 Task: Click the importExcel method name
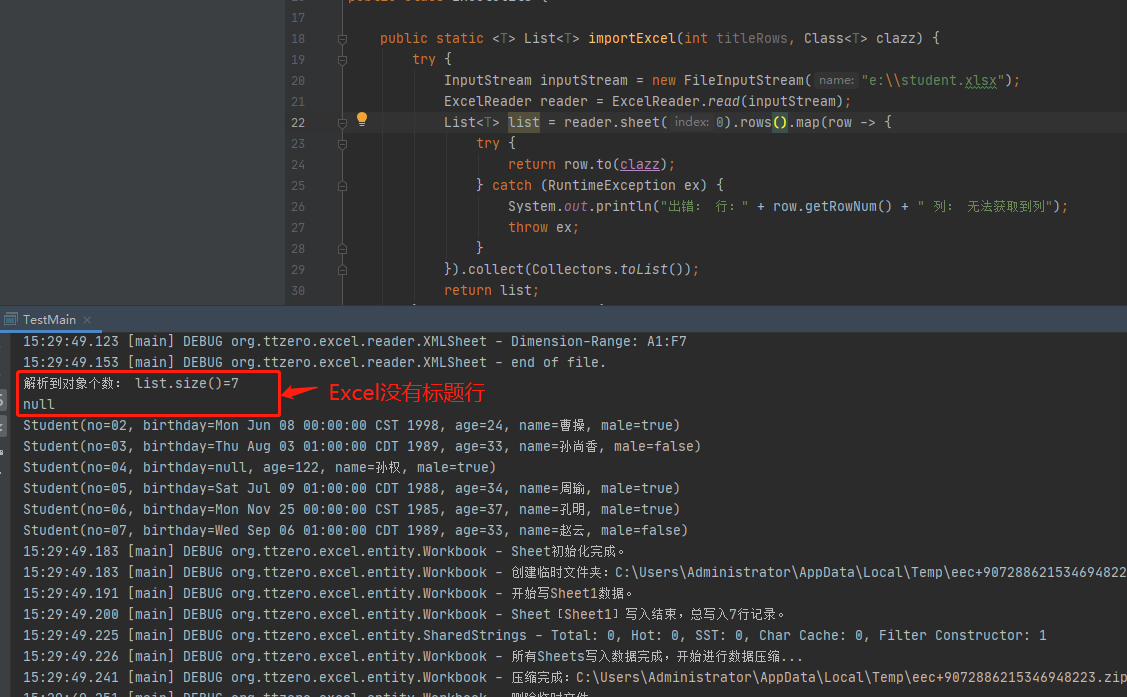pyautogui.click(x=632, y=38)
